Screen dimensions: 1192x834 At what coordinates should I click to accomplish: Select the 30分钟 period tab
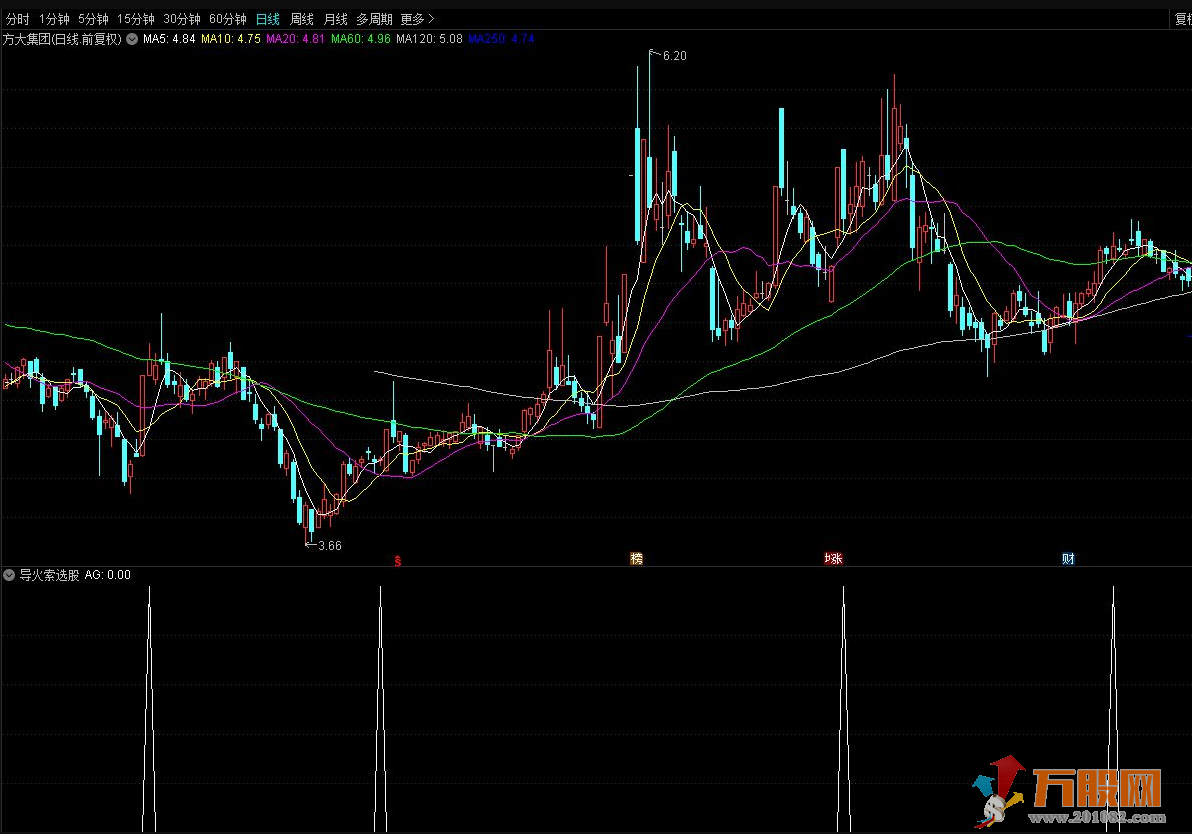[182, 19]
